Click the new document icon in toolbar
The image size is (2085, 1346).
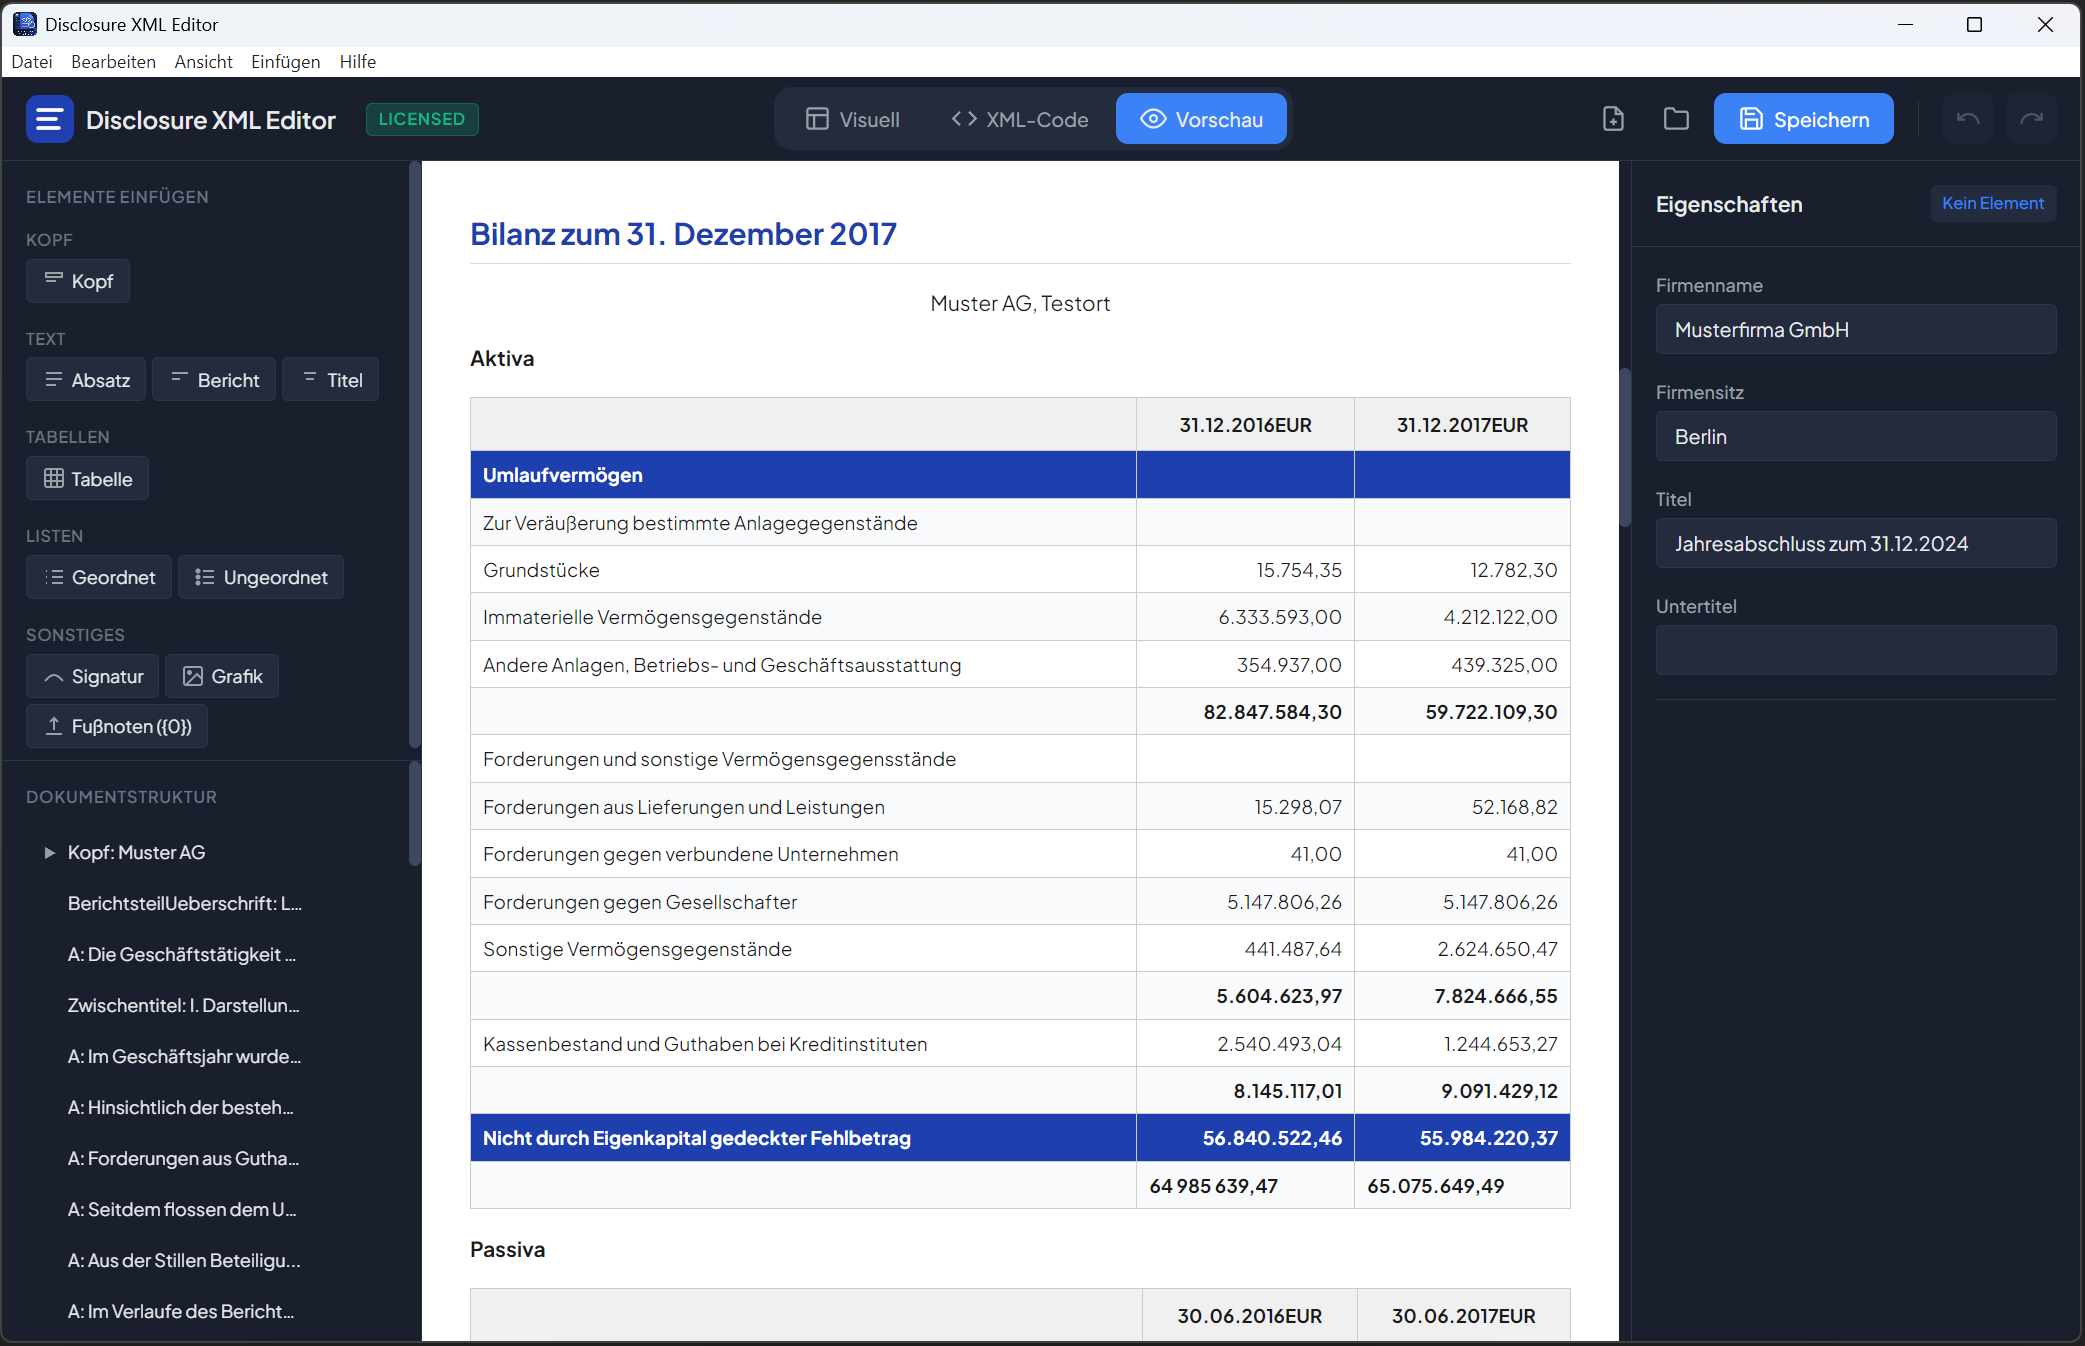coord(1612,119)
